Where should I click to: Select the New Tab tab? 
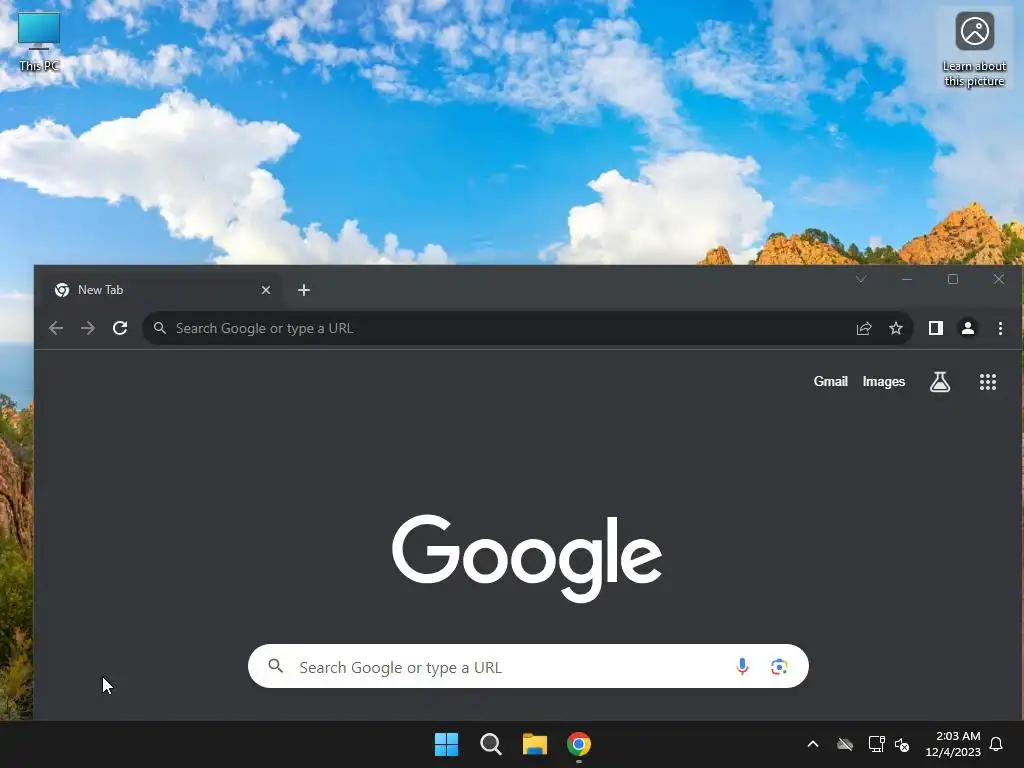[160, 290]
